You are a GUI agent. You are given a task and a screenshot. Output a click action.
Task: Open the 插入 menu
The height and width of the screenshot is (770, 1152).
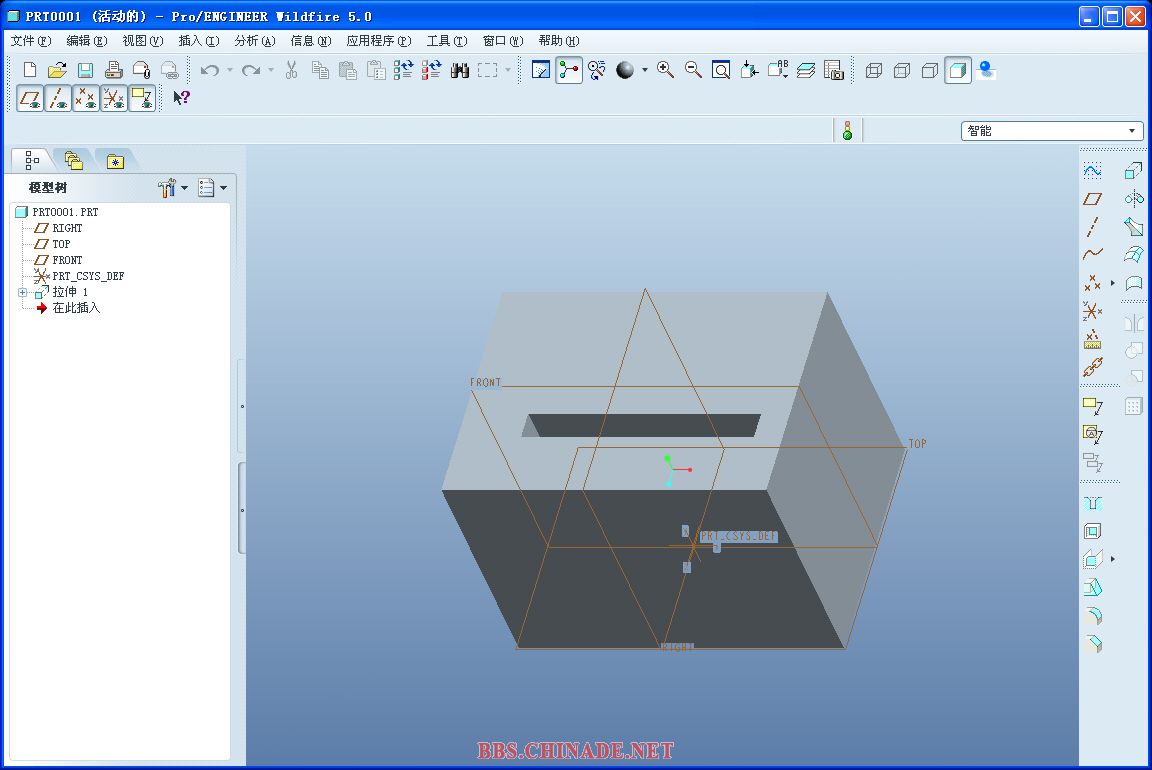pyautogui.click(x=197, y=41)
